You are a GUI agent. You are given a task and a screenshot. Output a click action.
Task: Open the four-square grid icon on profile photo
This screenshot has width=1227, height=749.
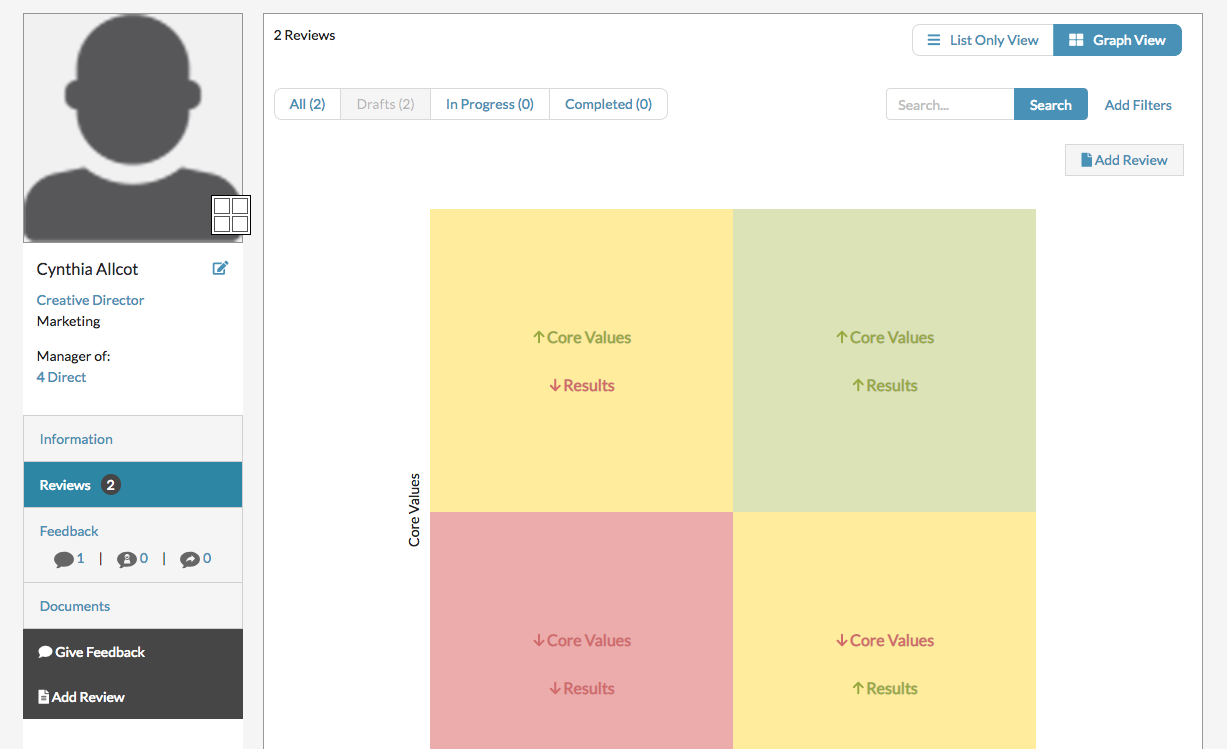(x=231, y=215)
